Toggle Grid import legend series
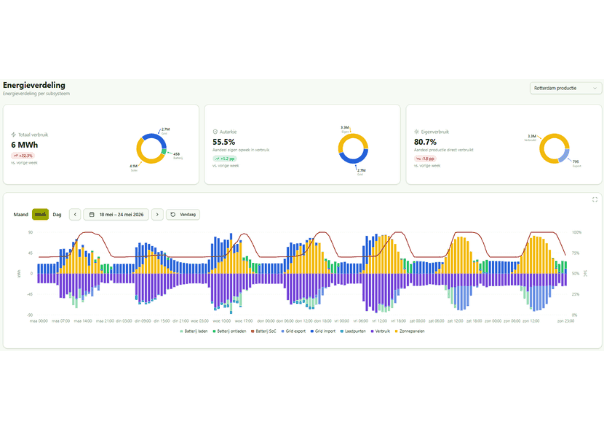604x430 pixels. coord(323,331)
